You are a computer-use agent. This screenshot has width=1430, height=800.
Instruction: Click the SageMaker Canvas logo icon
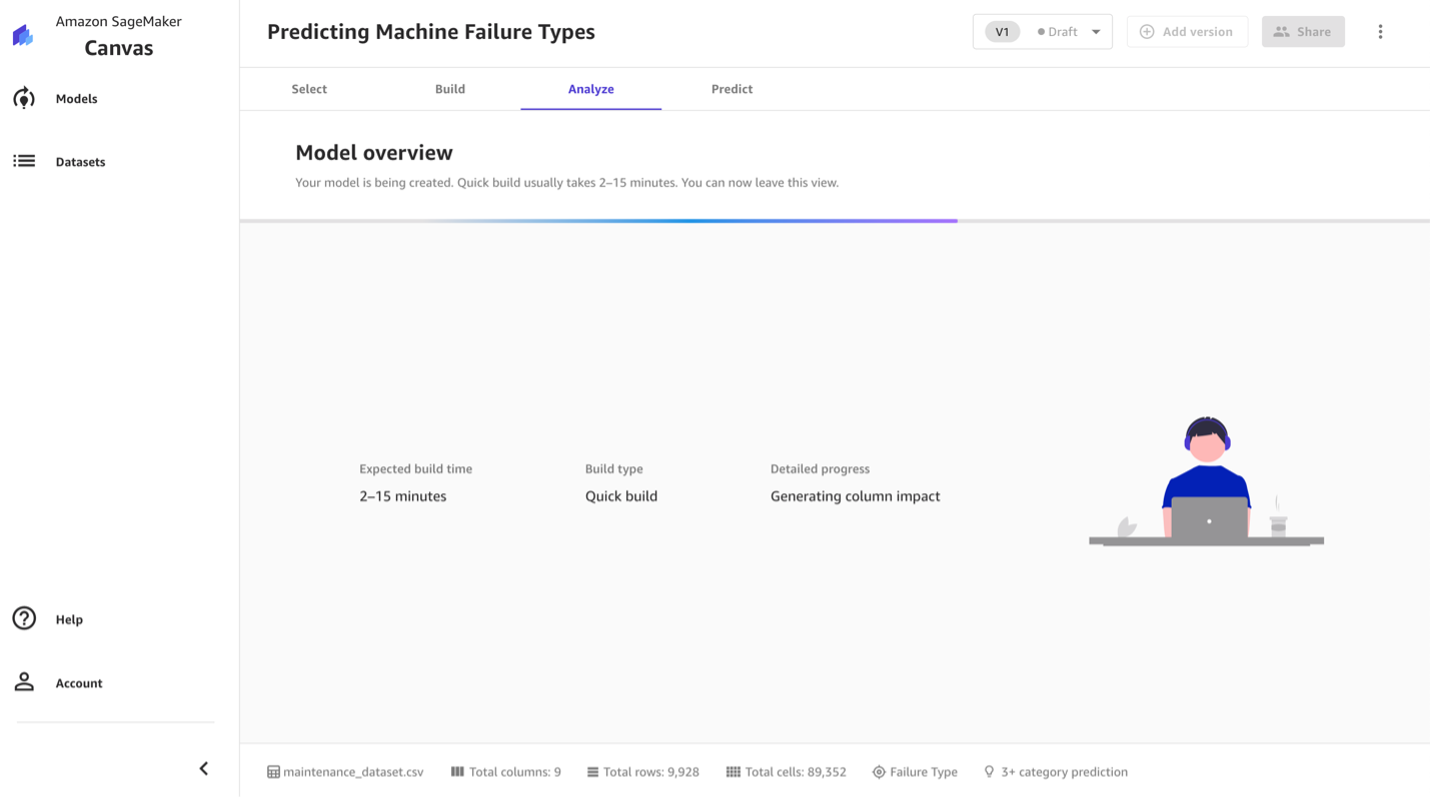[x=23, y=36]
